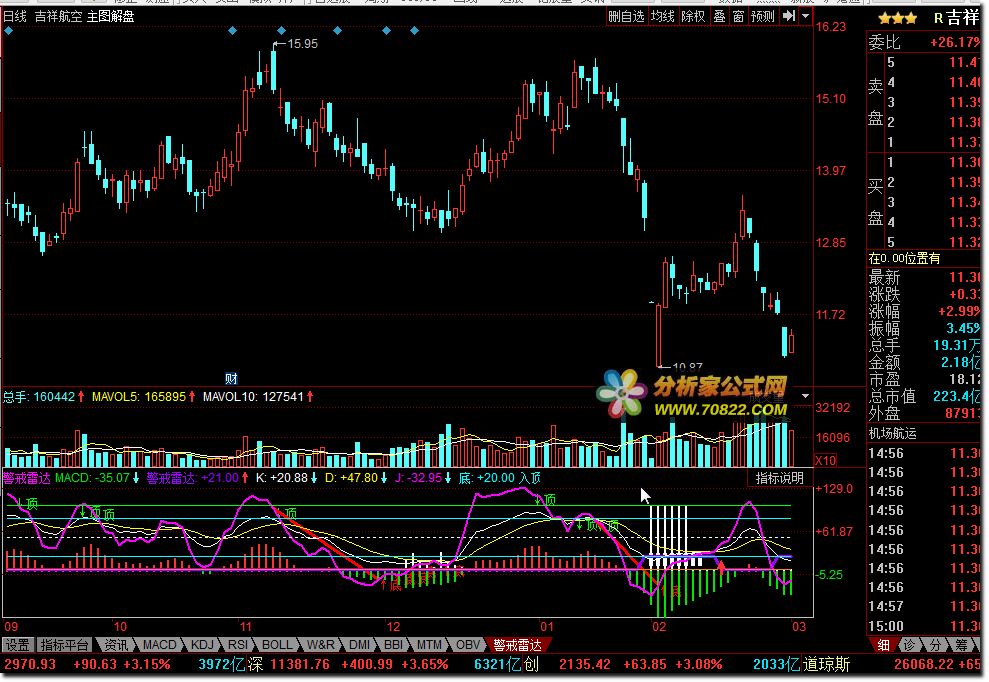Select the KDJ indicator tab
Screen dimensions: 989x682
[202, 645]
